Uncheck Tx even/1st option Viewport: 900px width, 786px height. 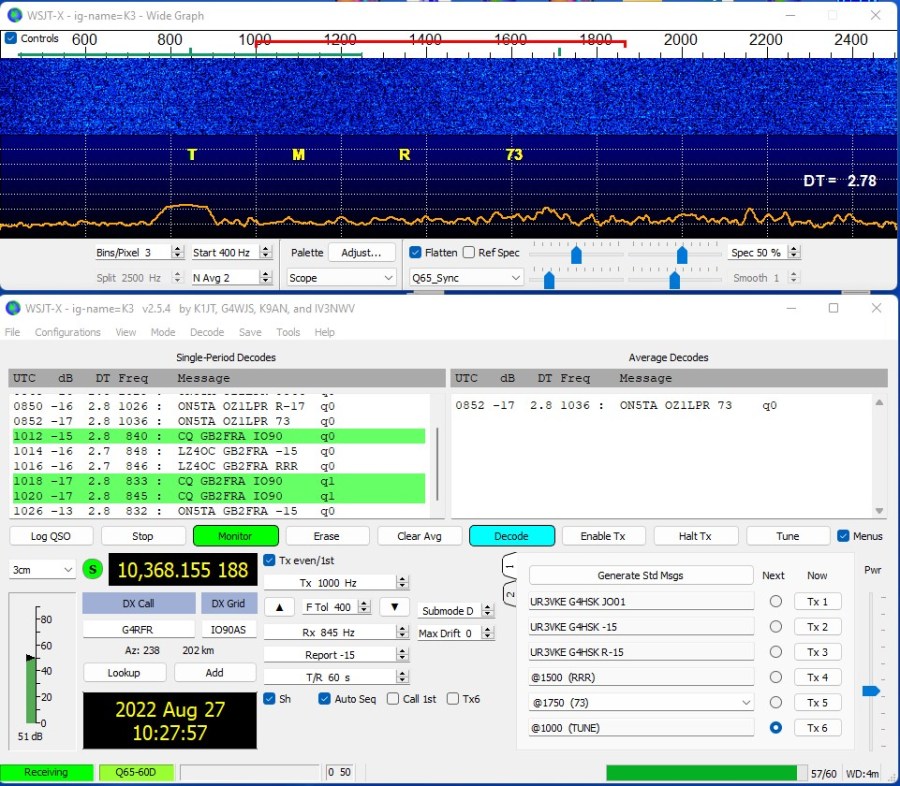[x=270, y=560]
